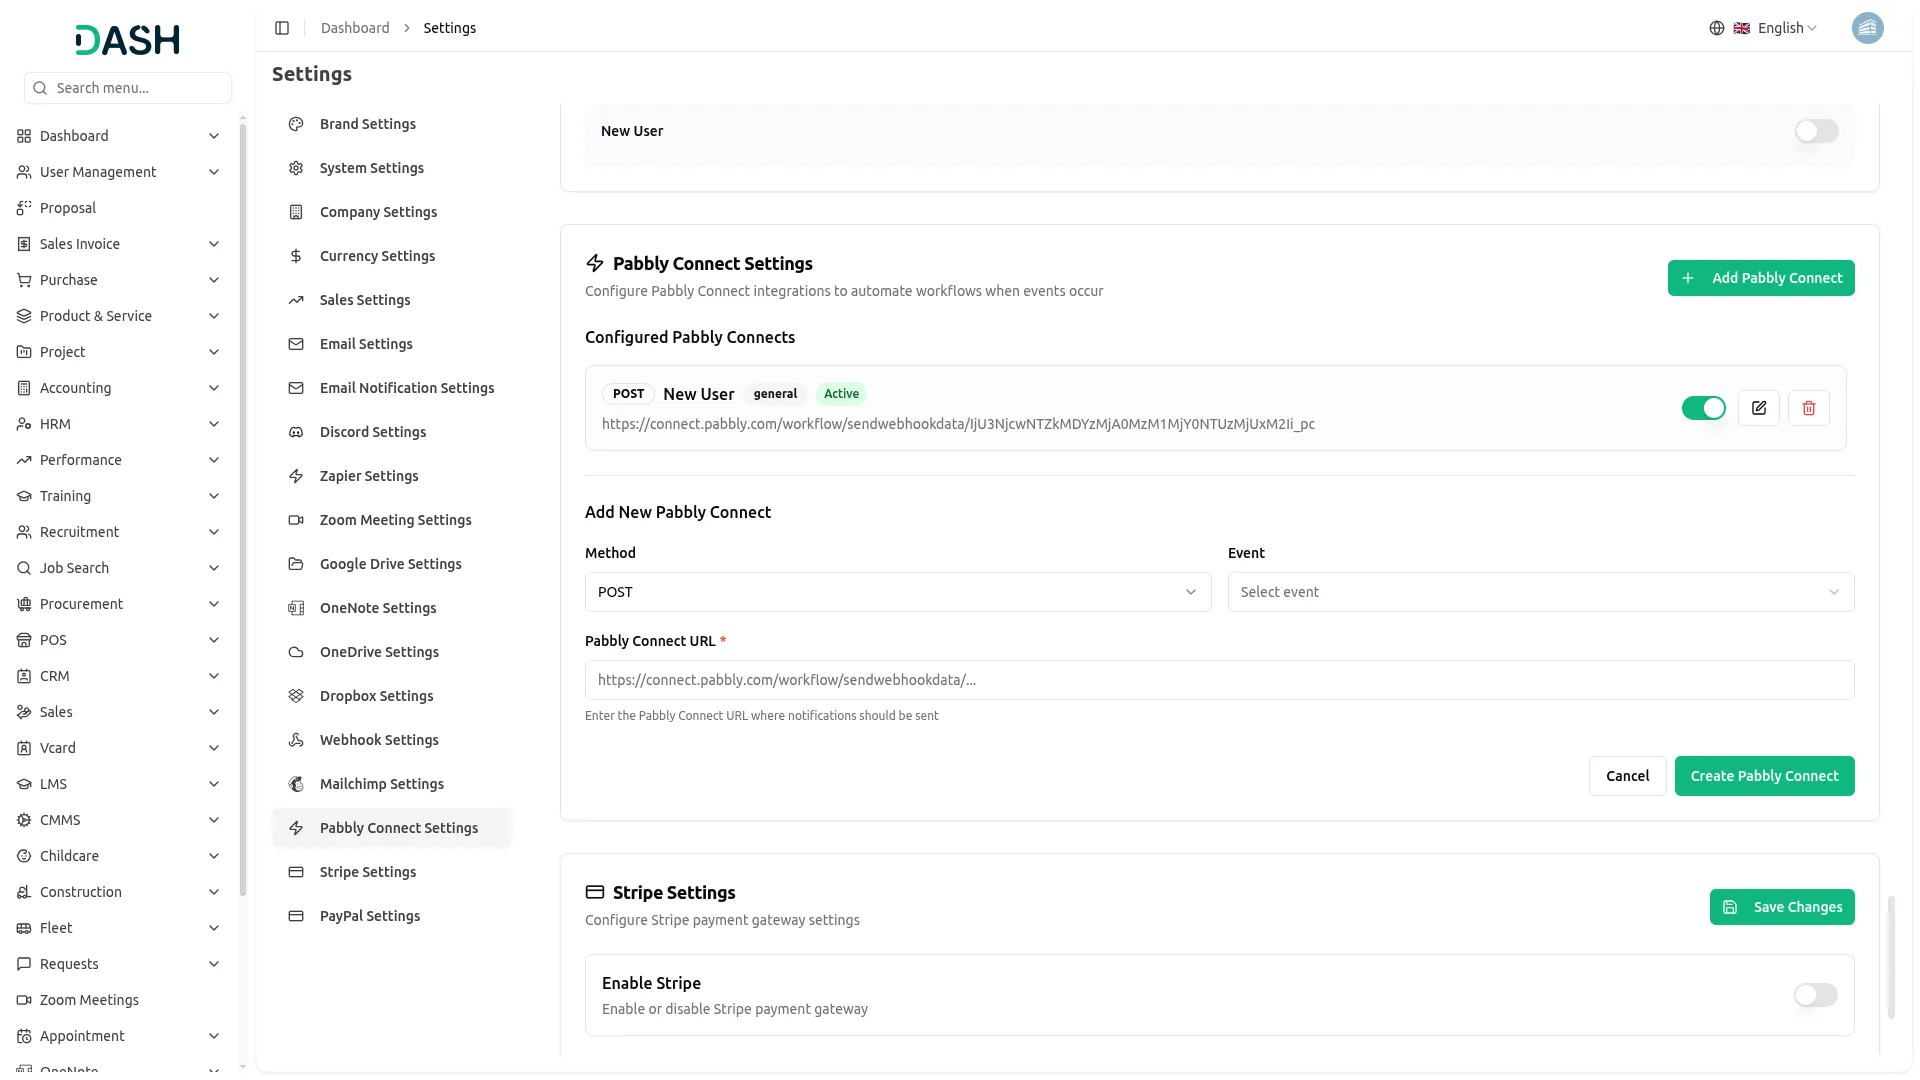Click the Mailchimp Settings icon
1920x1080 pixels.
296,784
